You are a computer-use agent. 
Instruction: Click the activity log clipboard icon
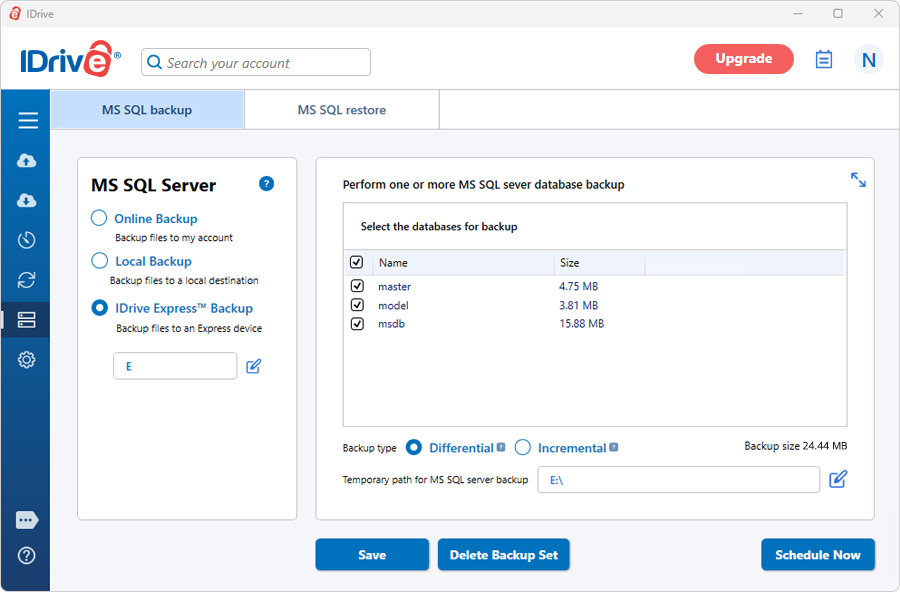[824, 59]
